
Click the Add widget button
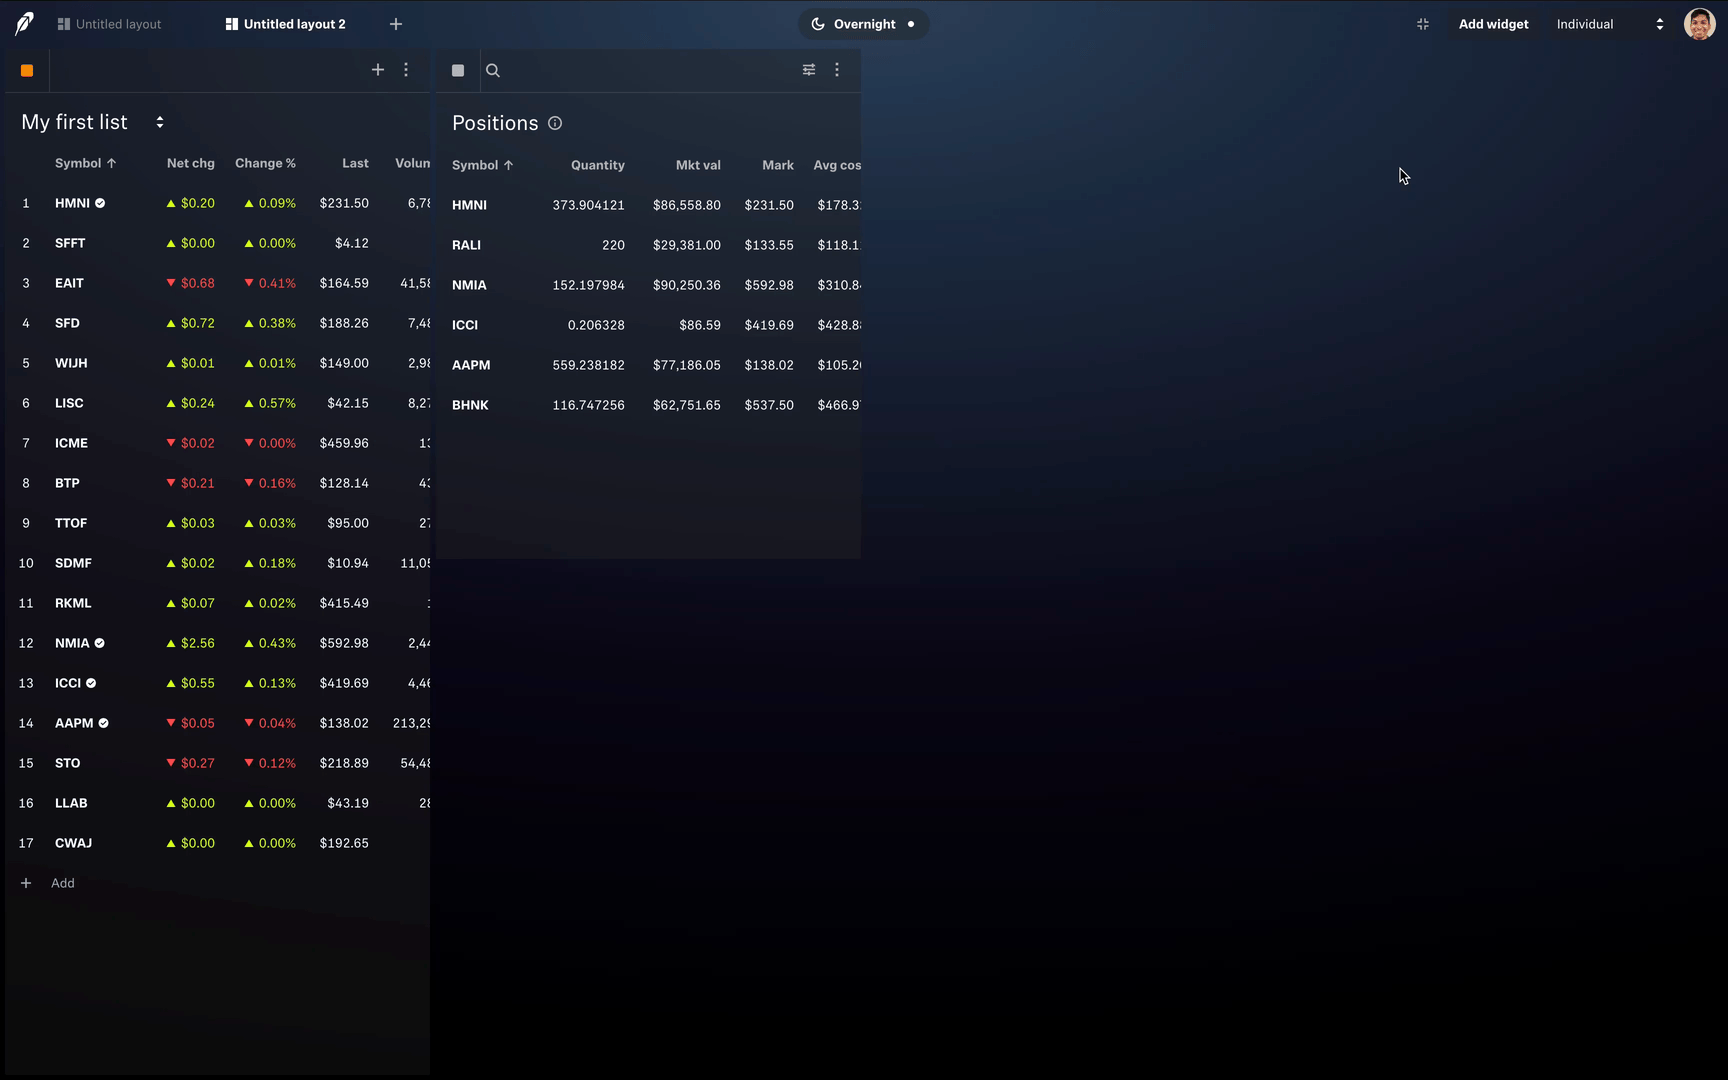(x=1493, y=24)
